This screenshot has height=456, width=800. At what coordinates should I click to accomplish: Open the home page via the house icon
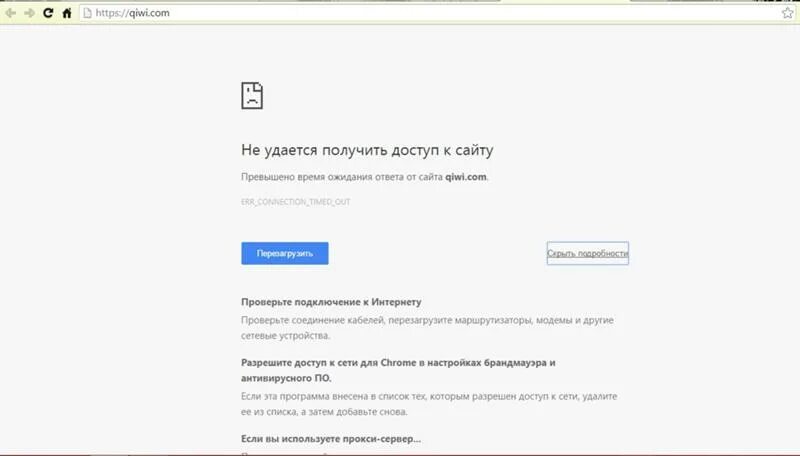pyautogui.click(x=67, y=13)
